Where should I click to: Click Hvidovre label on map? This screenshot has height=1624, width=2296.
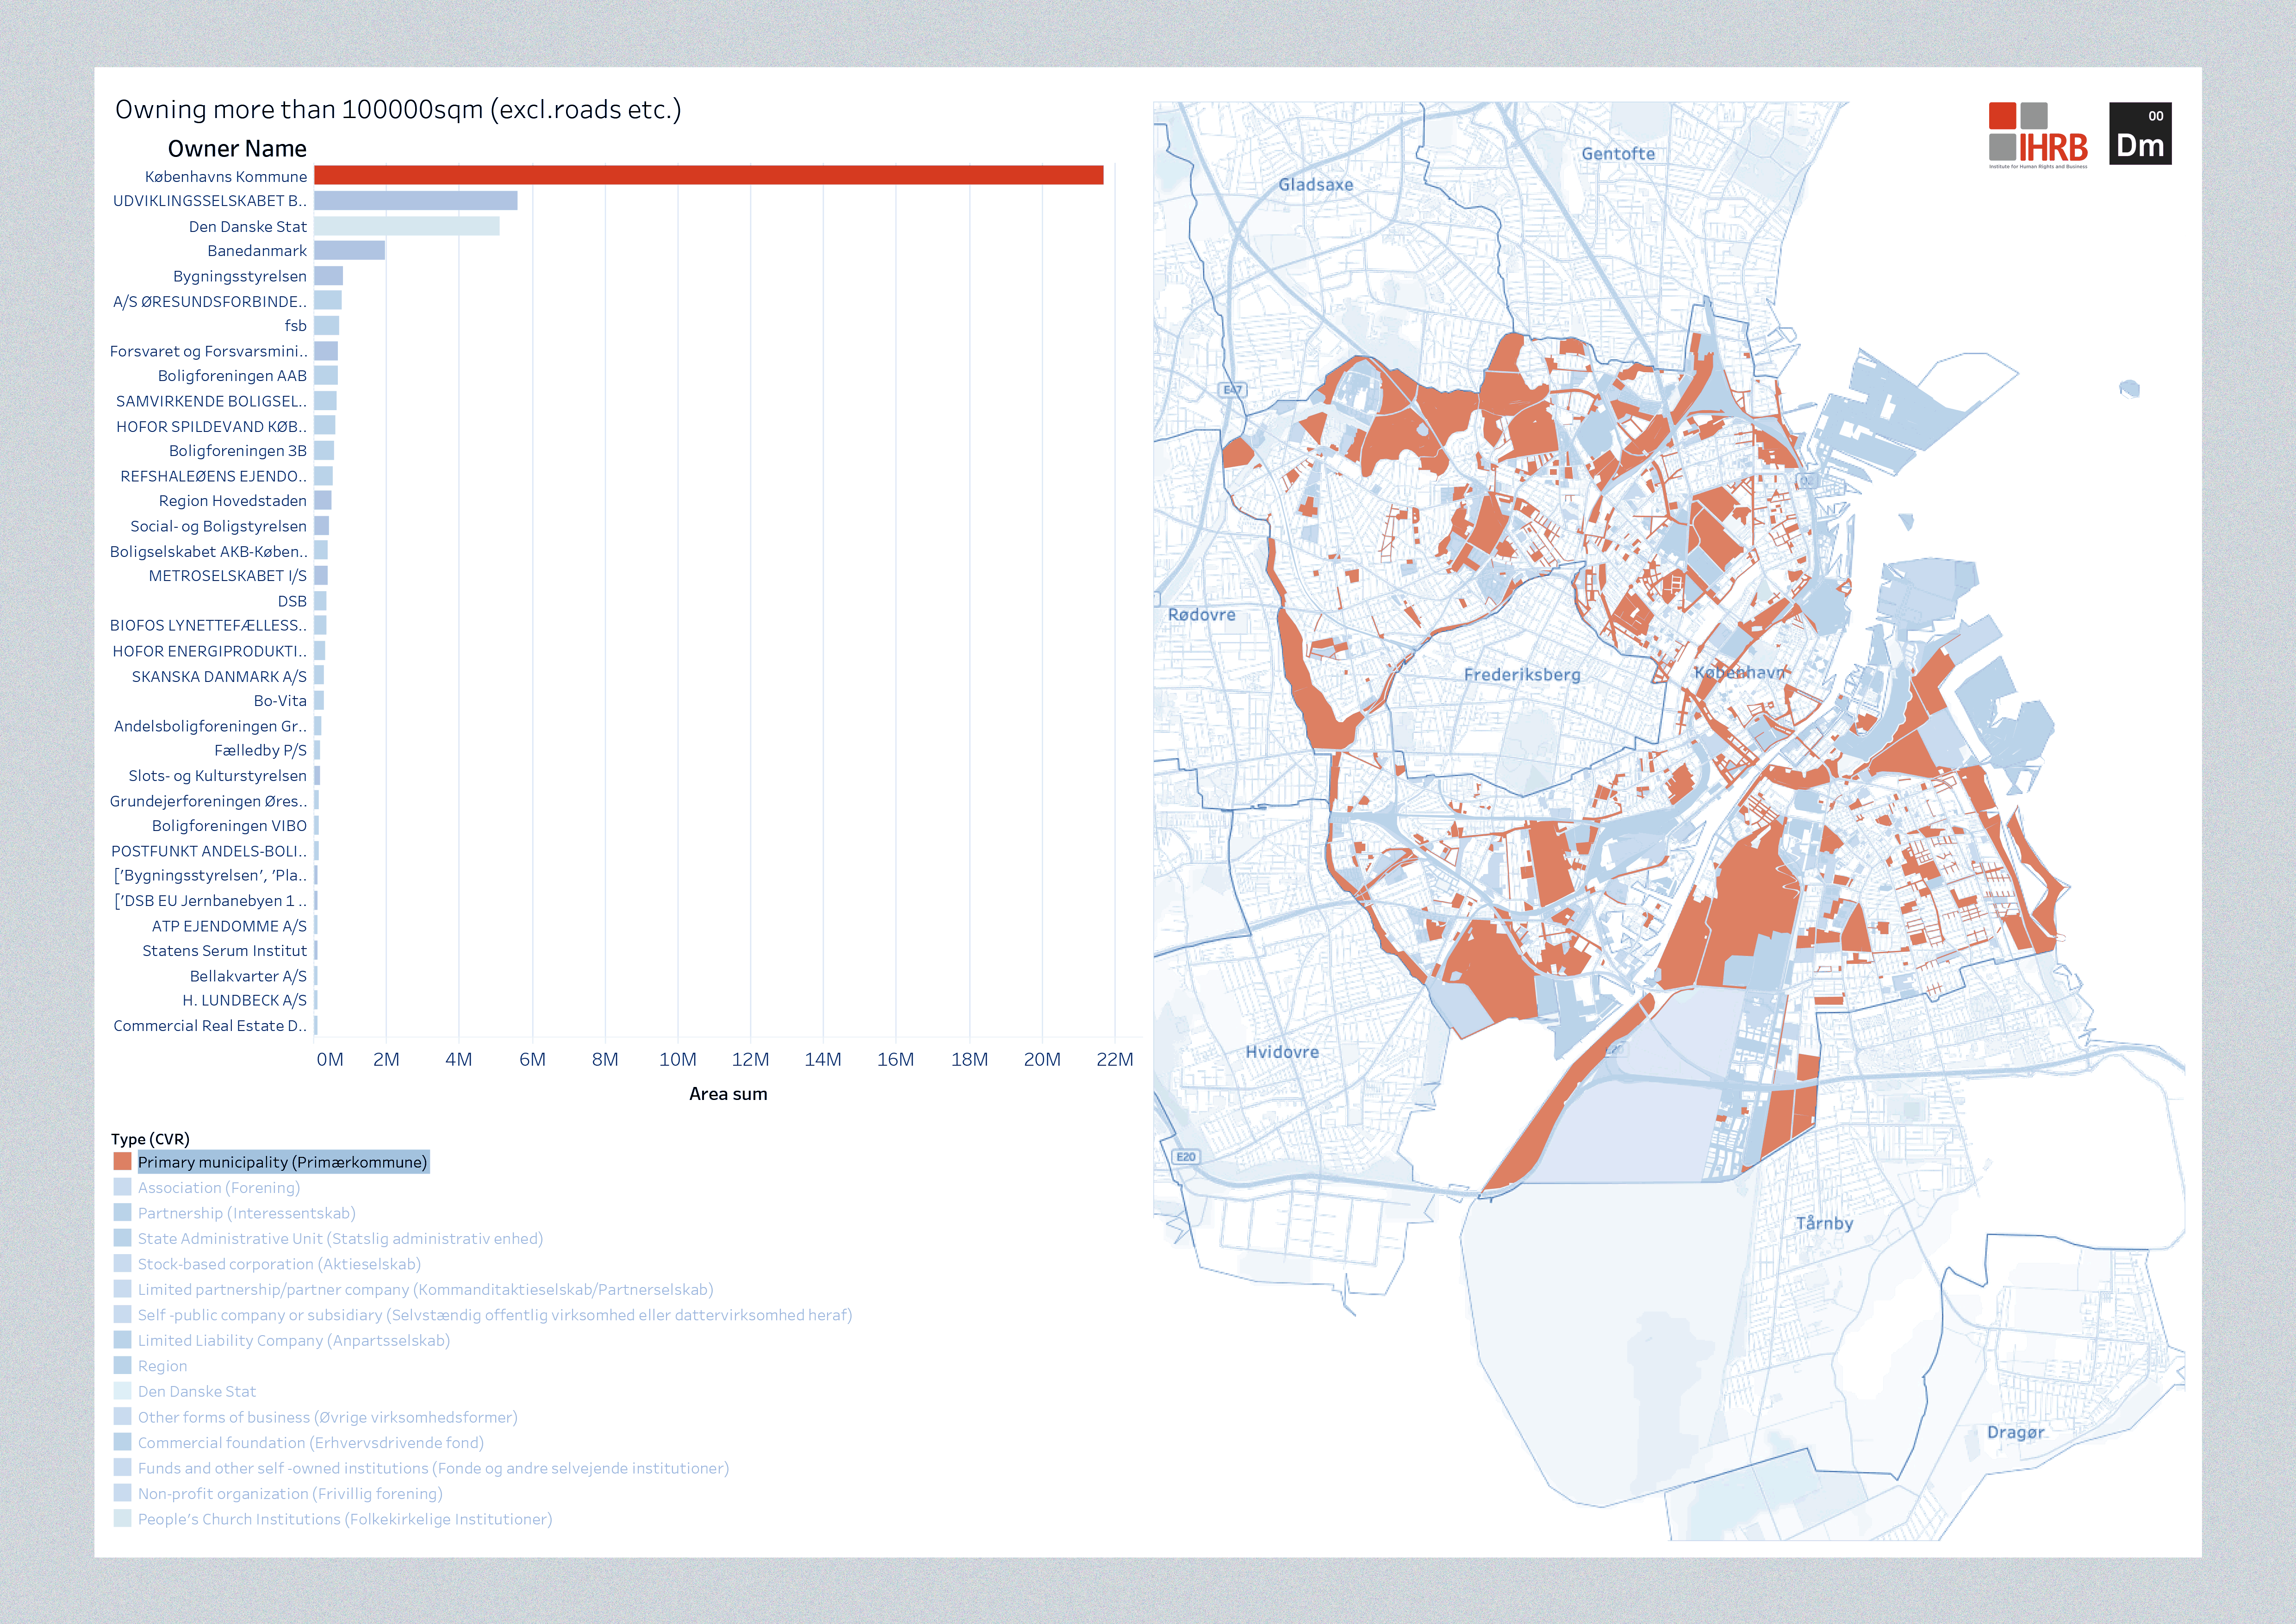pyautogui.click(x=1282, y=1052)
